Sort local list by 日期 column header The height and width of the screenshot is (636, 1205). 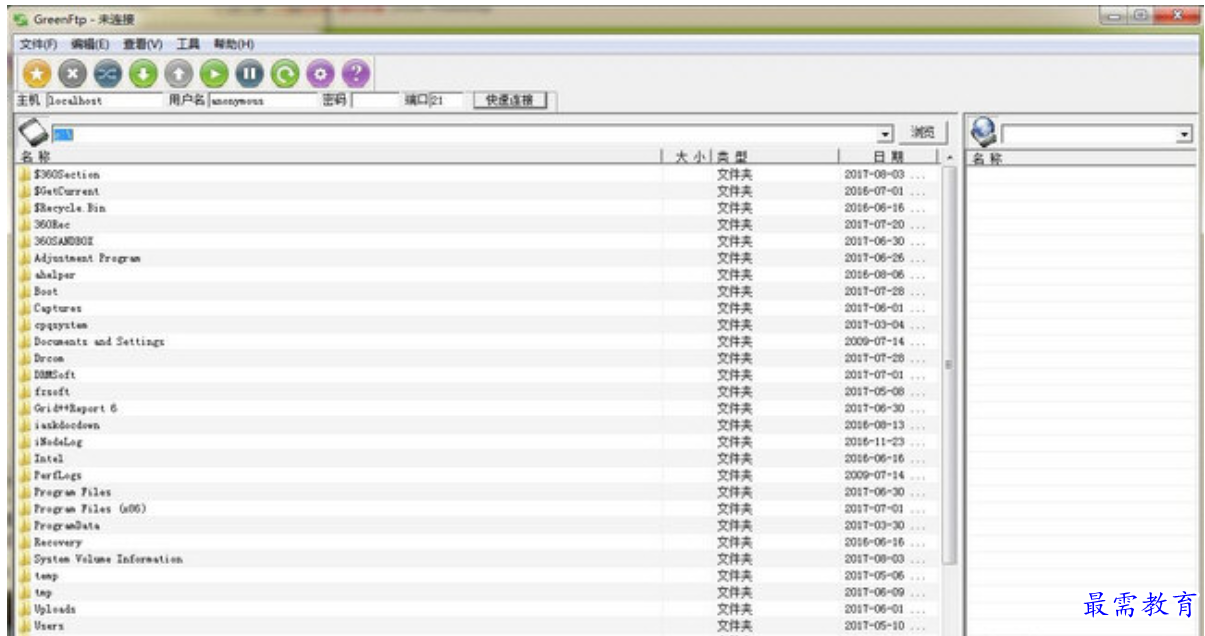coord(888,157)
